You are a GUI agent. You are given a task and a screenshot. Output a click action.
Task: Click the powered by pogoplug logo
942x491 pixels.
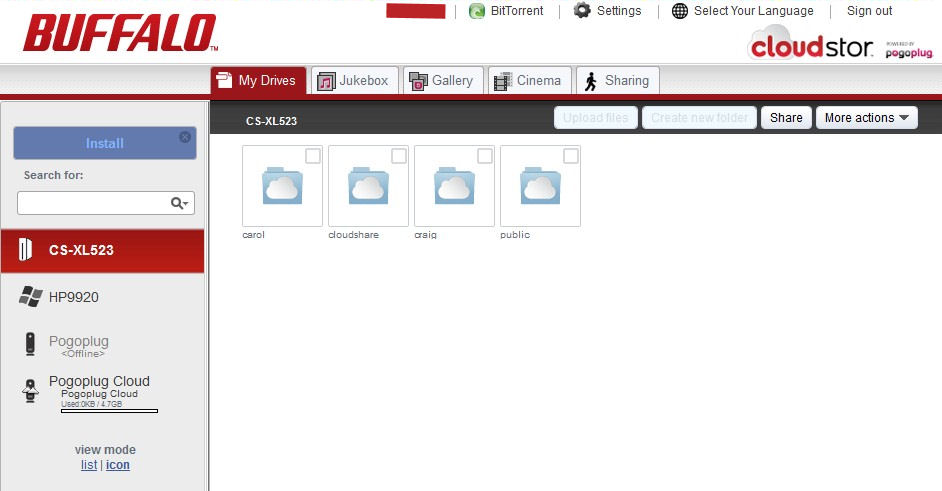click(x=909, y=50)
